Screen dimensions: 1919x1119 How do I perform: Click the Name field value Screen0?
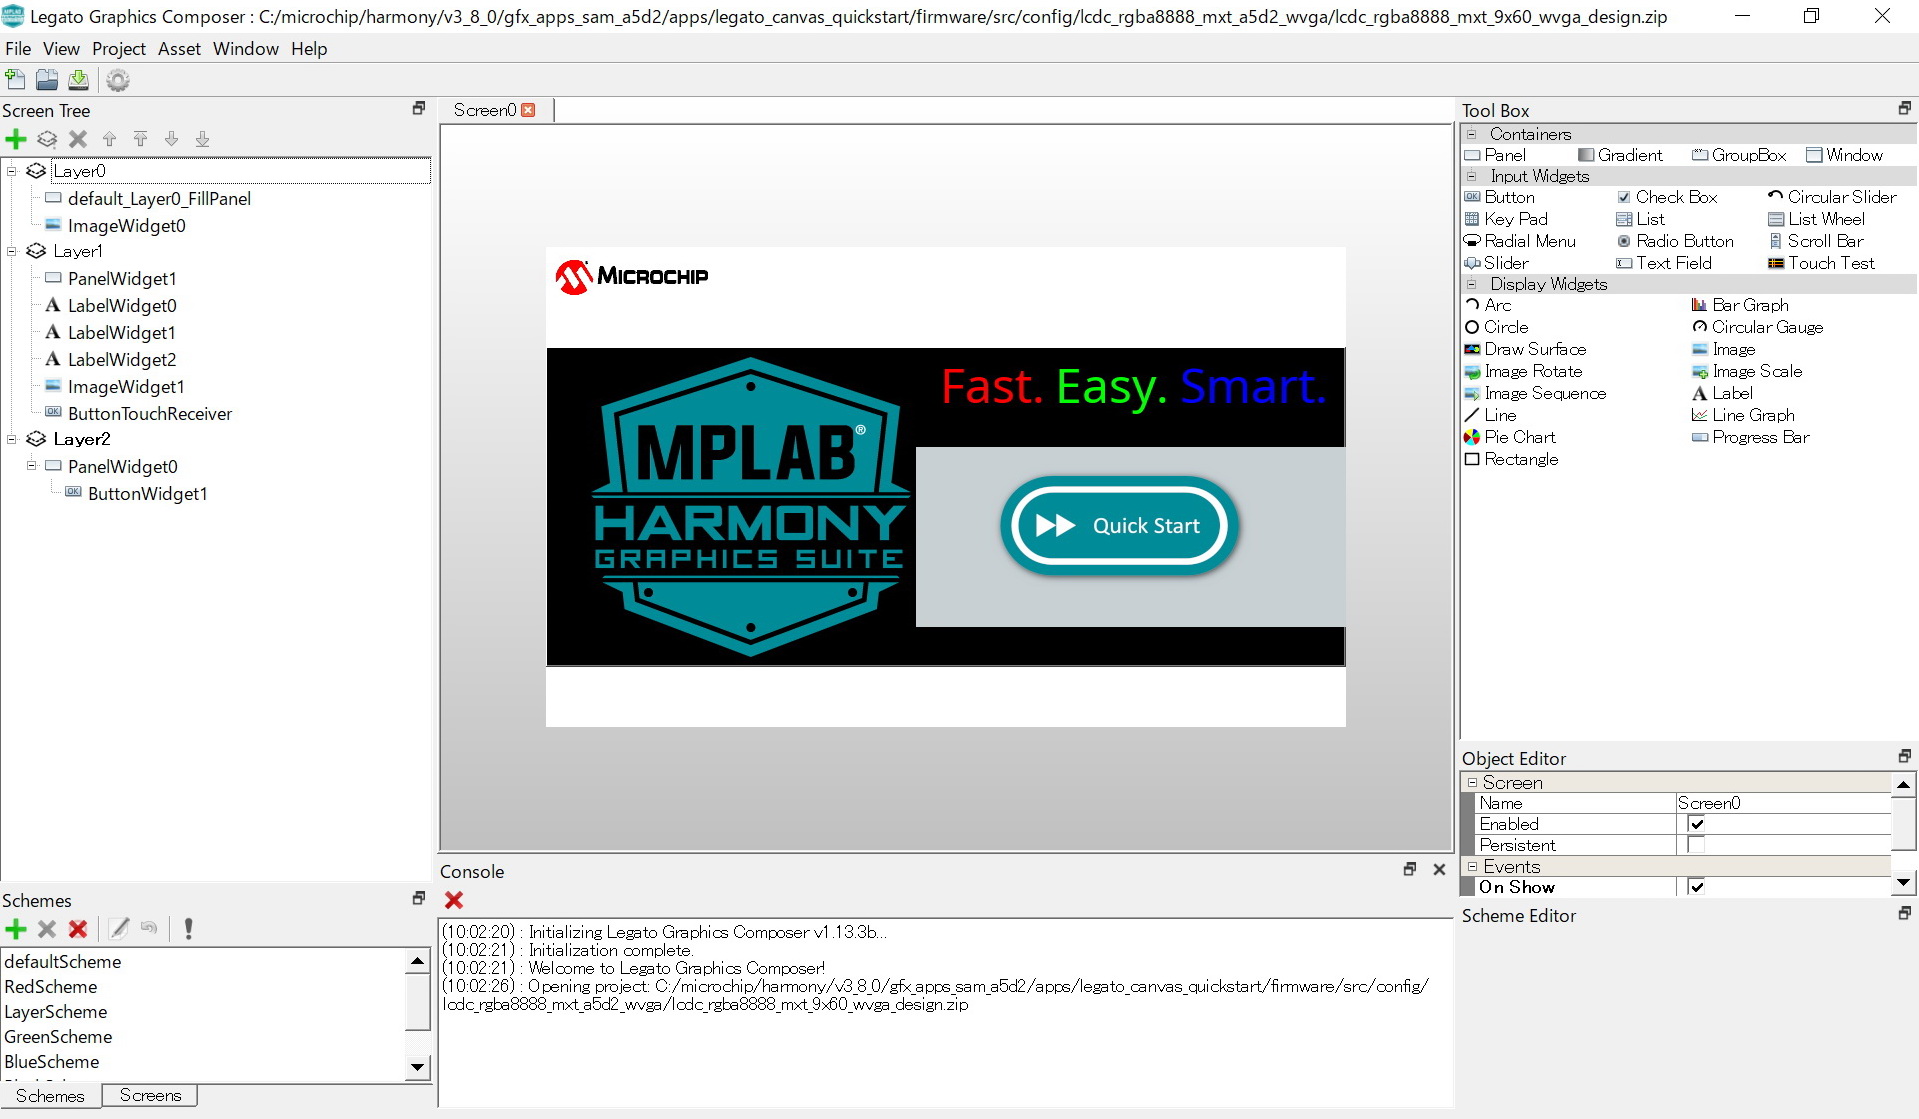pos(1783,803)
